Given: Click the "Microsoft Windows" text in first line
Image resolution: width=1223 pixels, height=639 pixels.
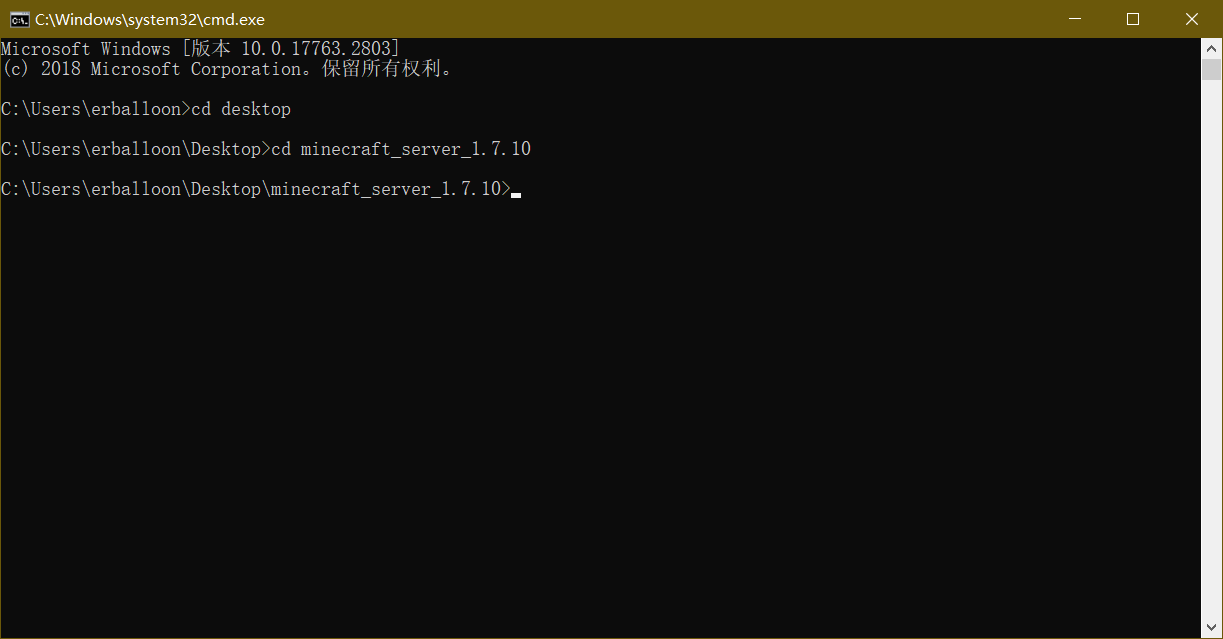Looking at the screenshot, I should (86, 49).
